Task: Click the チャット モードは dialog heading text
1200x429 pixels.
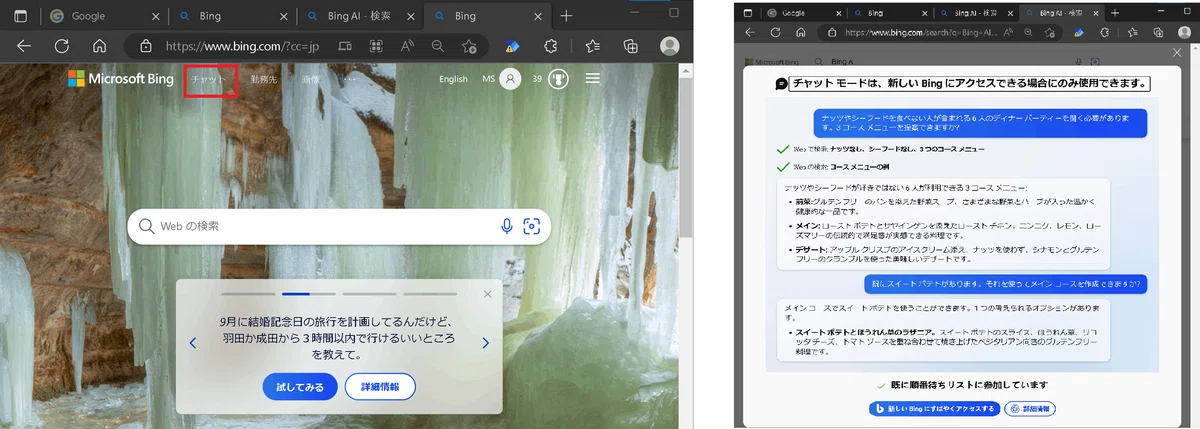Action: [968, 84]
